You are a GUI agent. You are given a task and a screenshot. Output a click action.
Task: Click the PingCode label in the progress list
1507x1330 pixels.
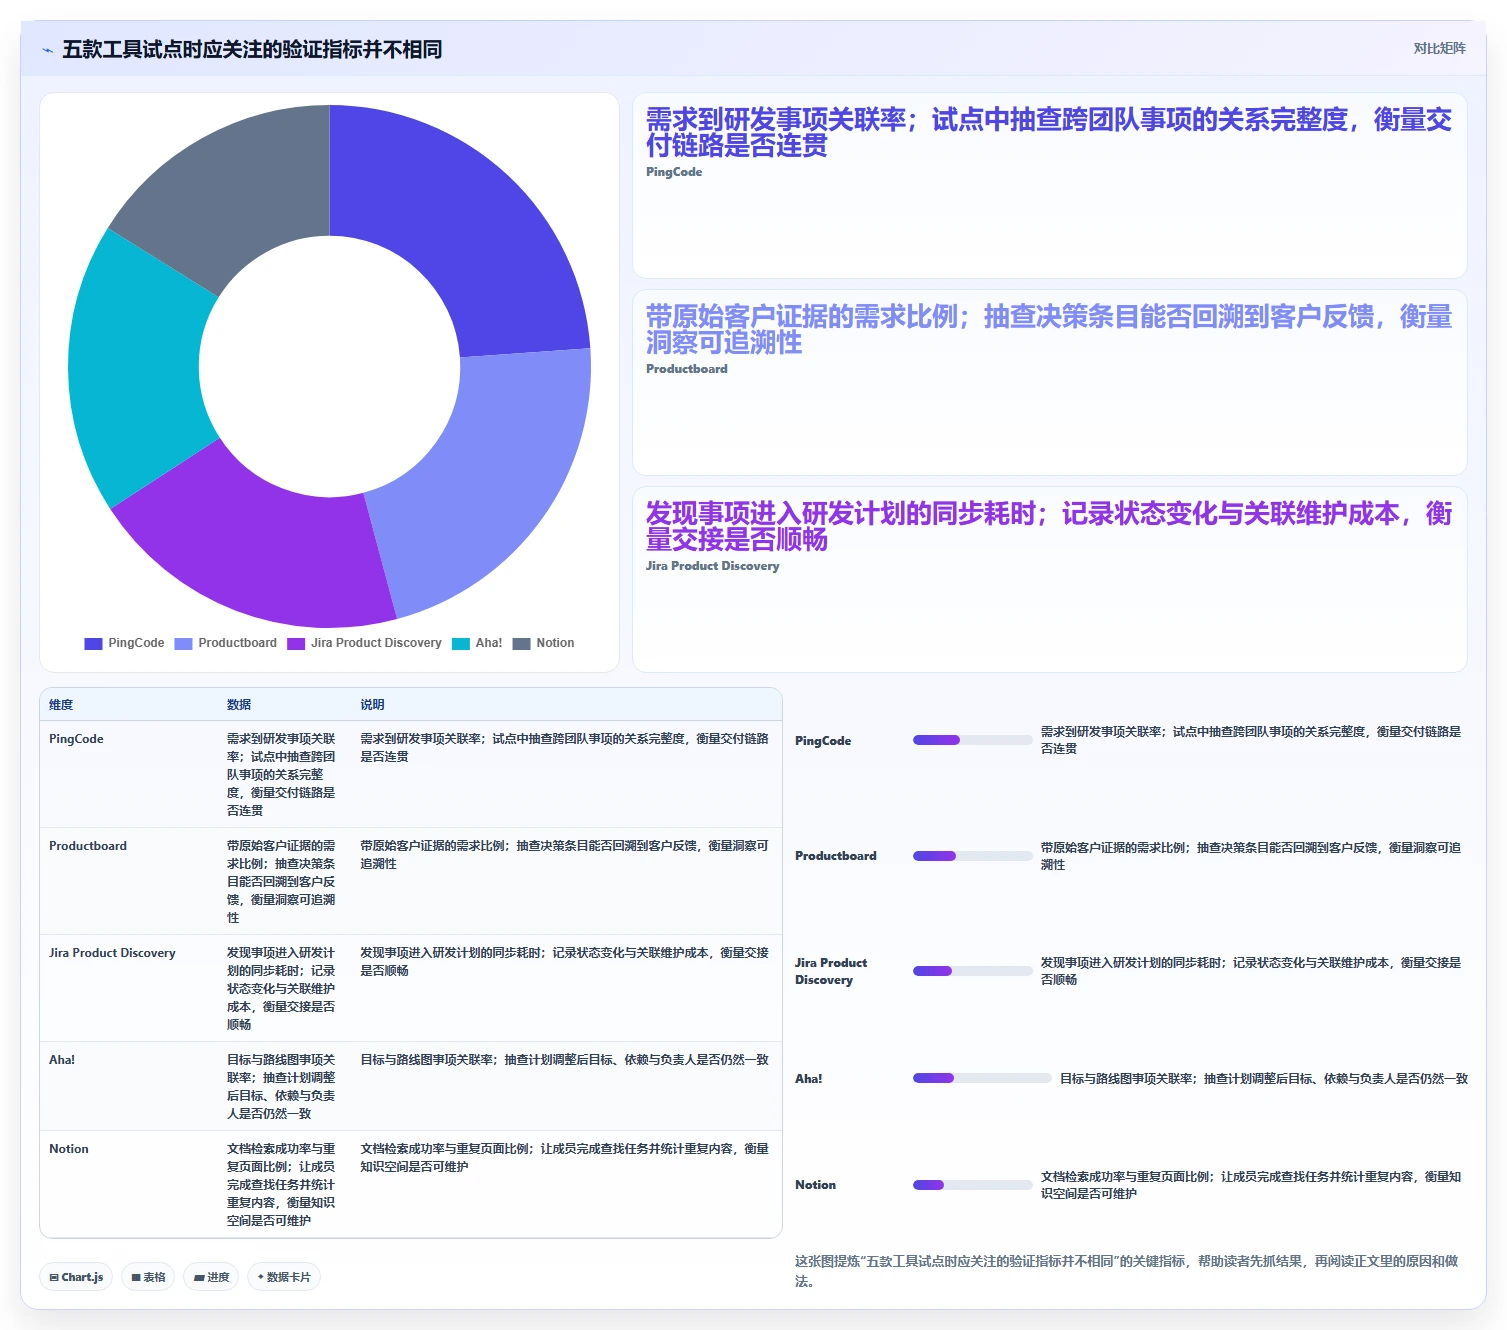tap(823, 741)
